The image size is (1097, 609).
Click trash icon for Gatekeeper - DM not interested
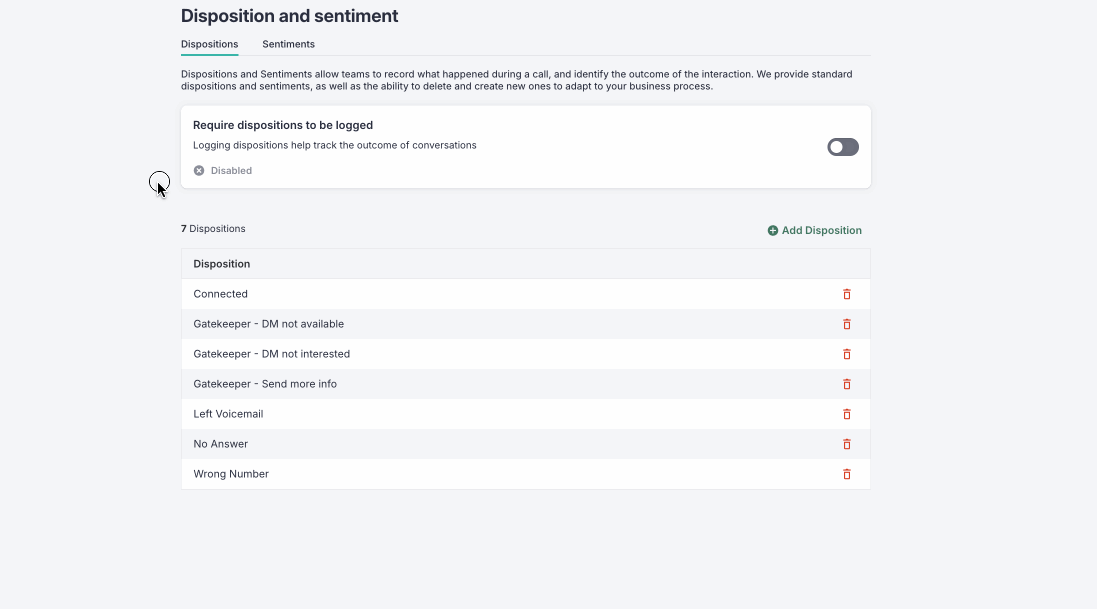click(x=847, y=354)
